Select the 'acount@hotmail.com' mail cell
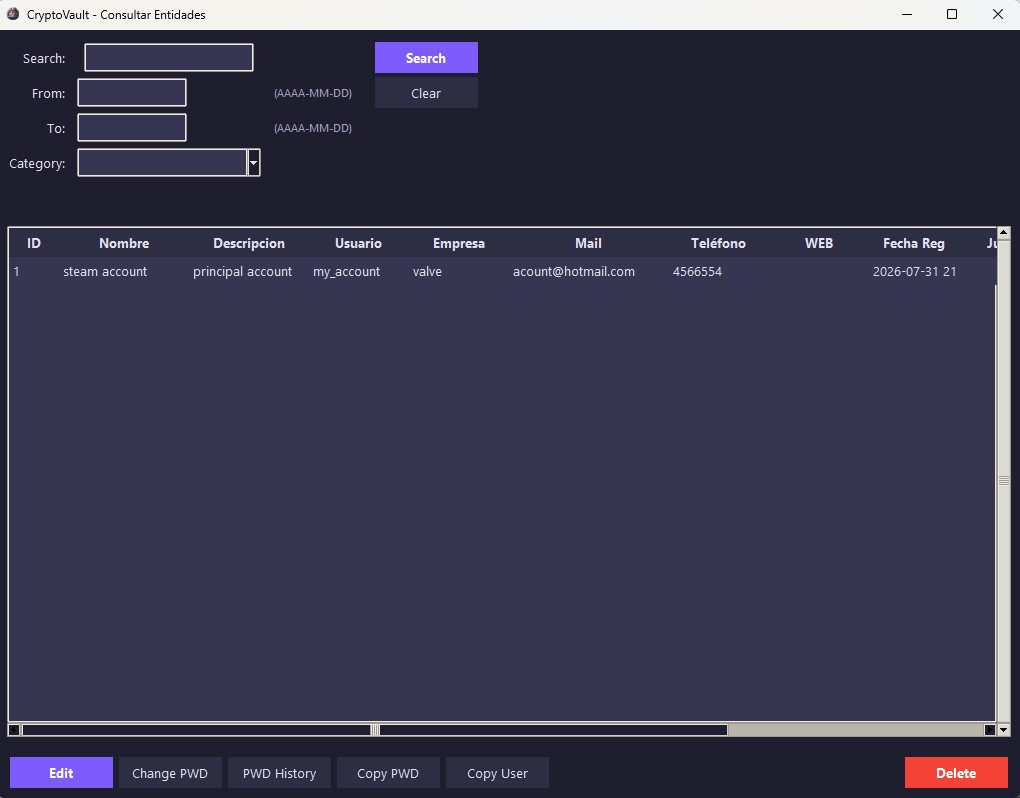 573,271
